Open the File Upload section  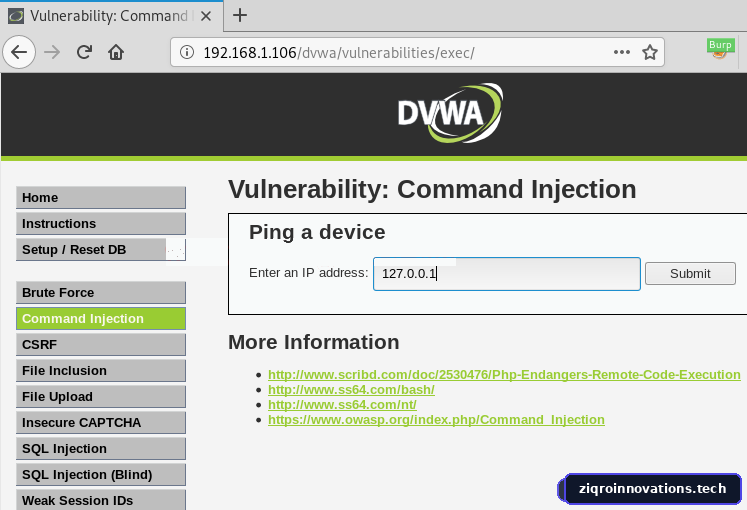101,396
